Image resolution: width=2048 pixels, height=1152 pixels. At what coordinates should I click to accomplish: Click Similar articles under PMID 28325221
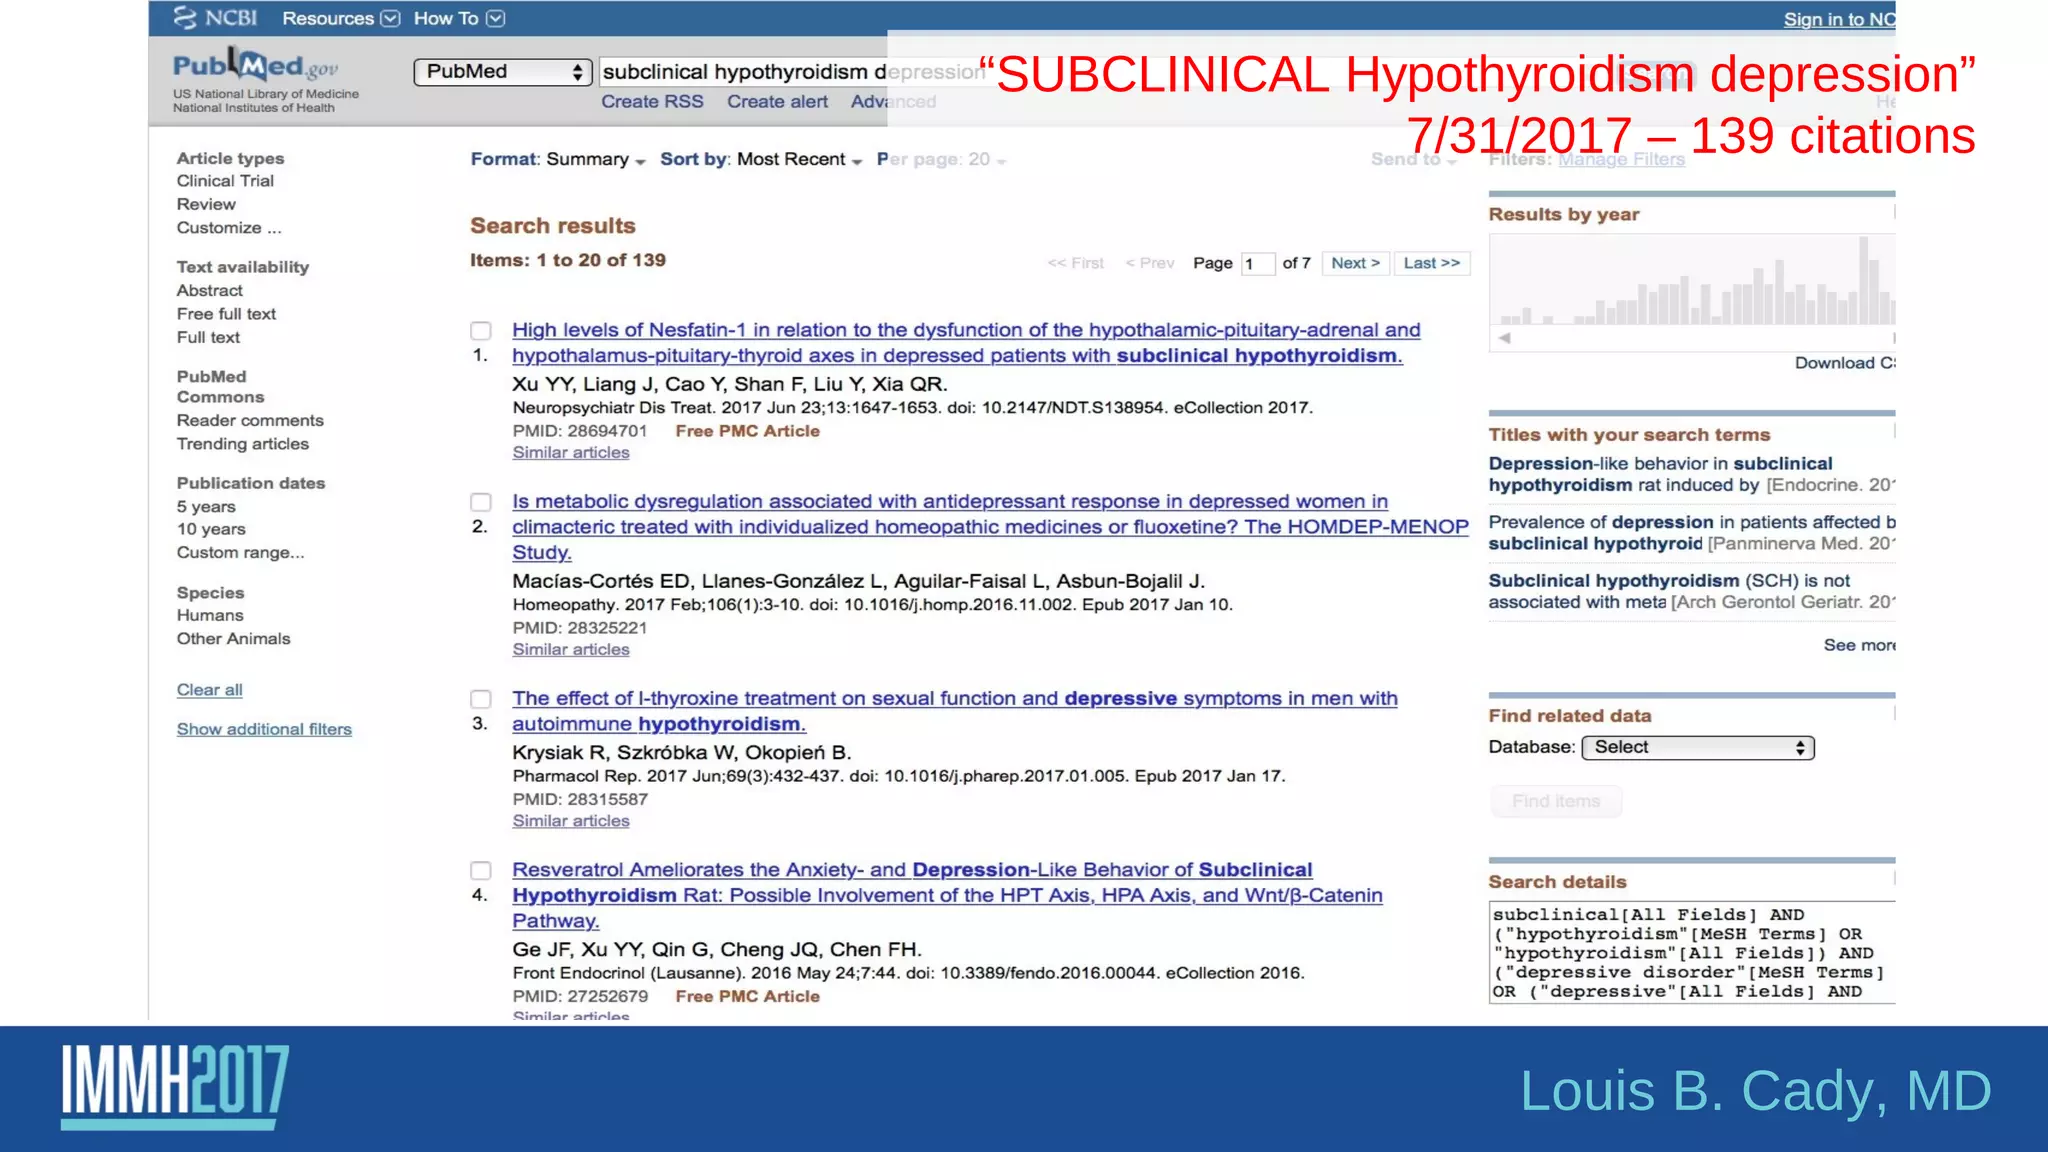(x=571, y=650)
